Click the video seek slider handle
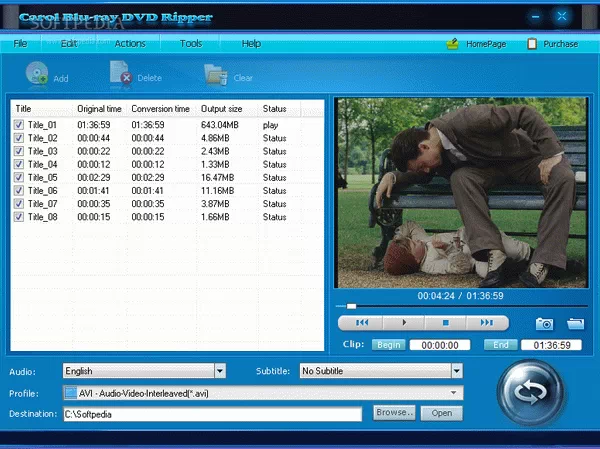This screenshot has height=449, width=600. coord(351,306)
